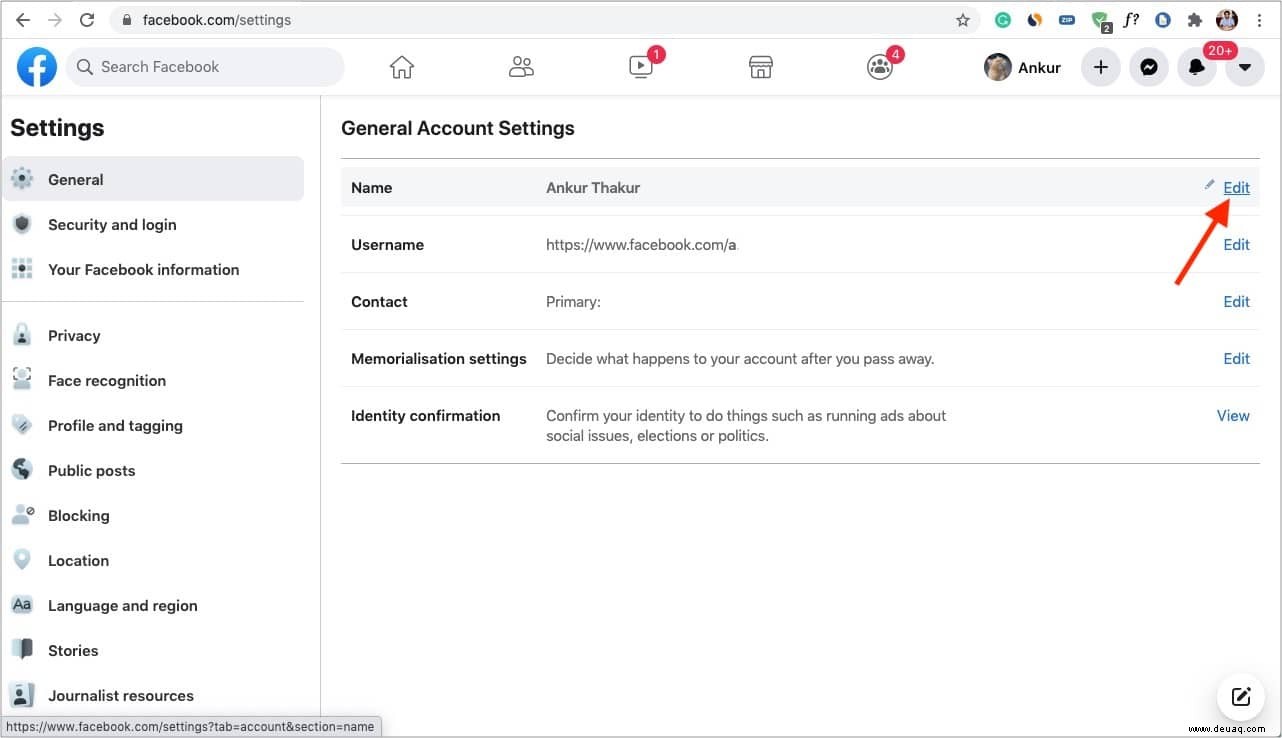Image resolution: width=1282 pixels, height=738 pixels.
Task: Open the Grammarly extension icon
Action: (1002, 20)
